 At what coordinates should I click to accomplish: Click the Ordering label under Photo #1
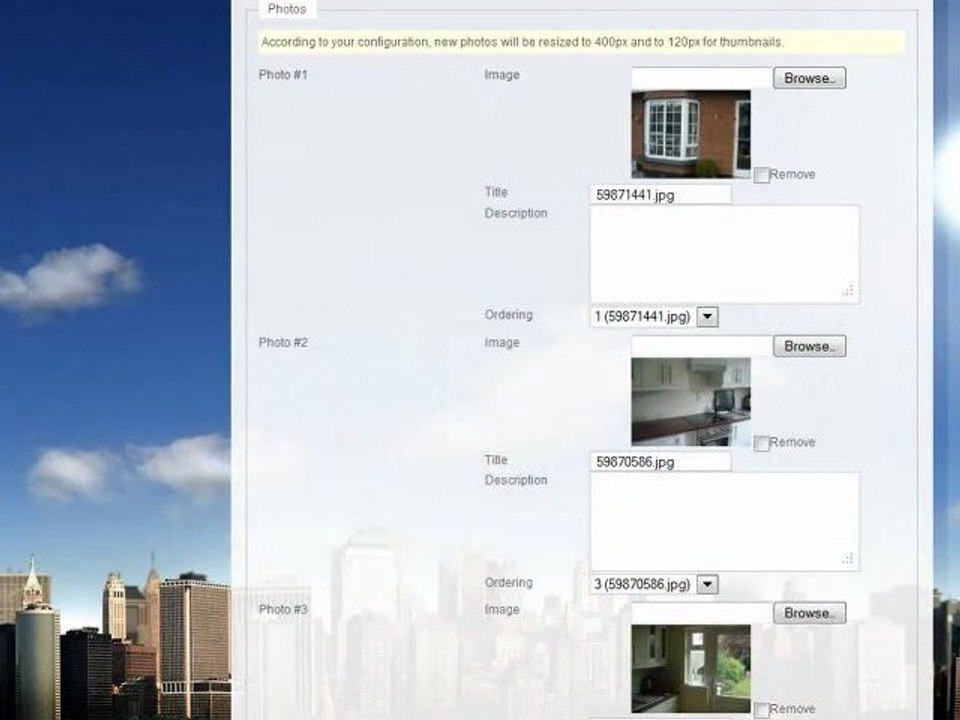coord(509,315)
